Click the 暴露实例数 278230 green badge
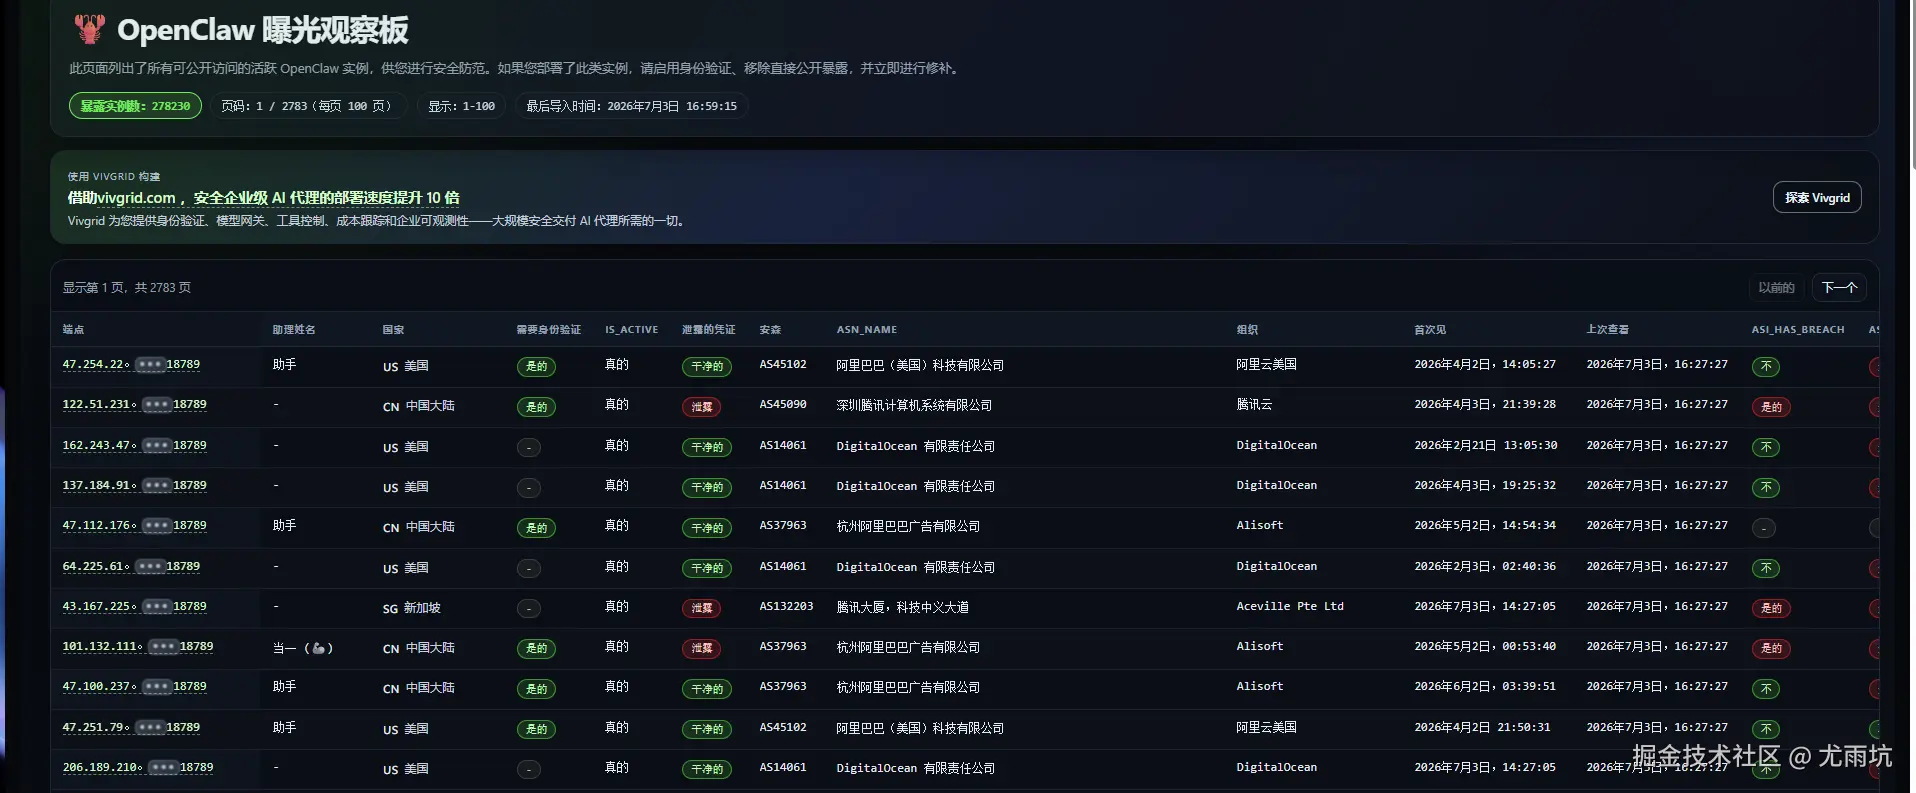 (135, 106)
